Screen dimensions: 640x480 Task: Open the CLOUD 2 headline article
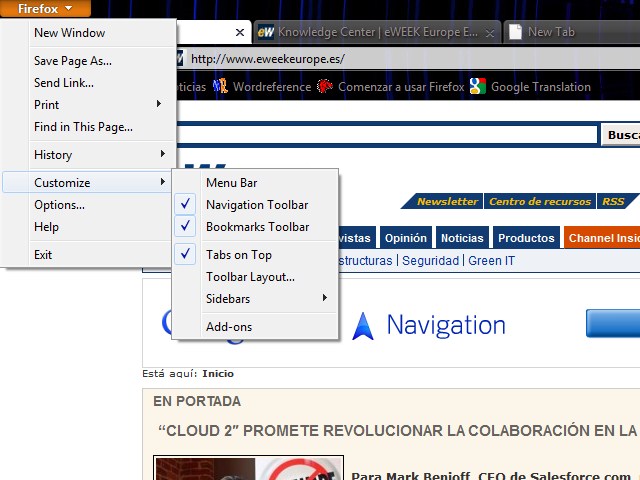coord(398,431)
